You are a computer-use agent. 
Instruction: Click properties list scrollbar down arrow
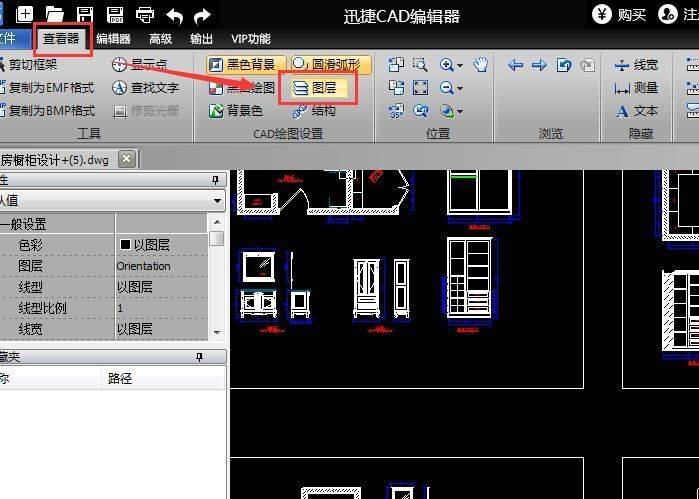(217, 332)
